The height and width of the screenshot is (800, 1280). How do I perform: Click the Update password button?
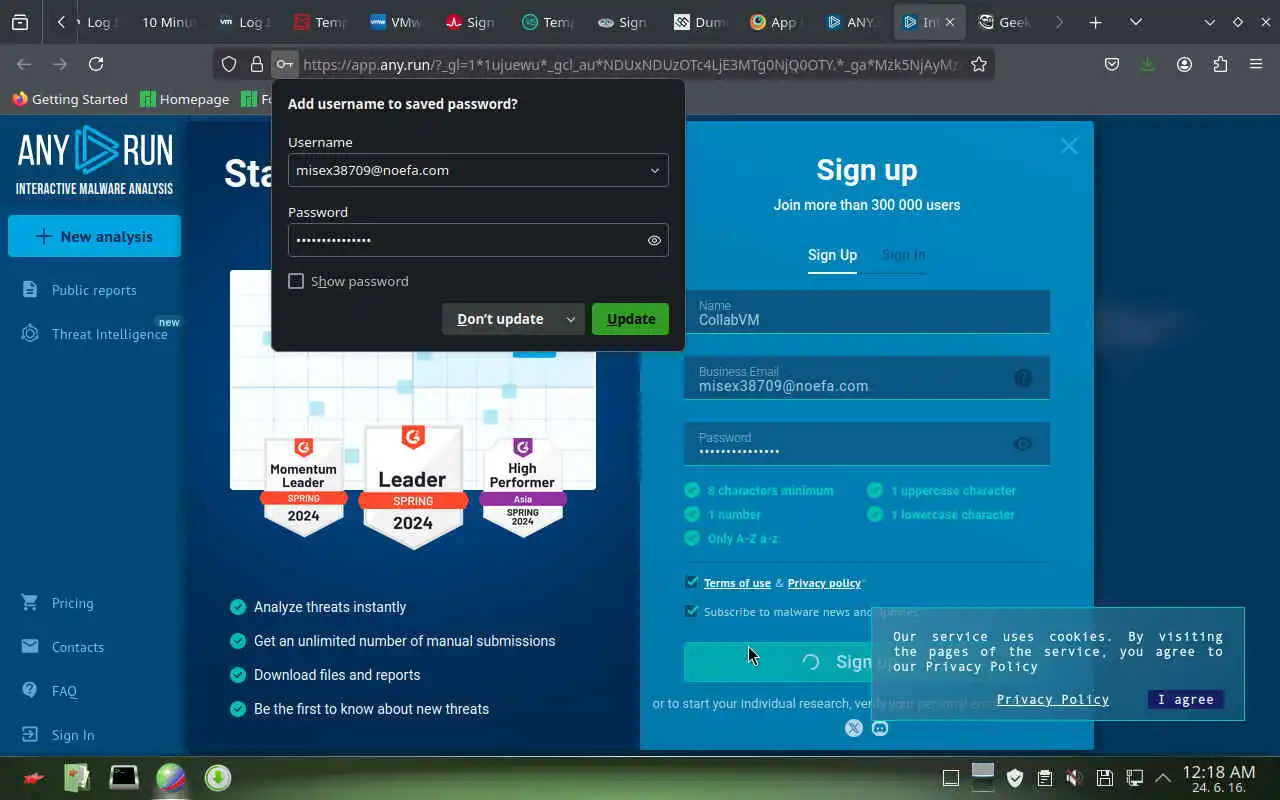coord(630,319)
